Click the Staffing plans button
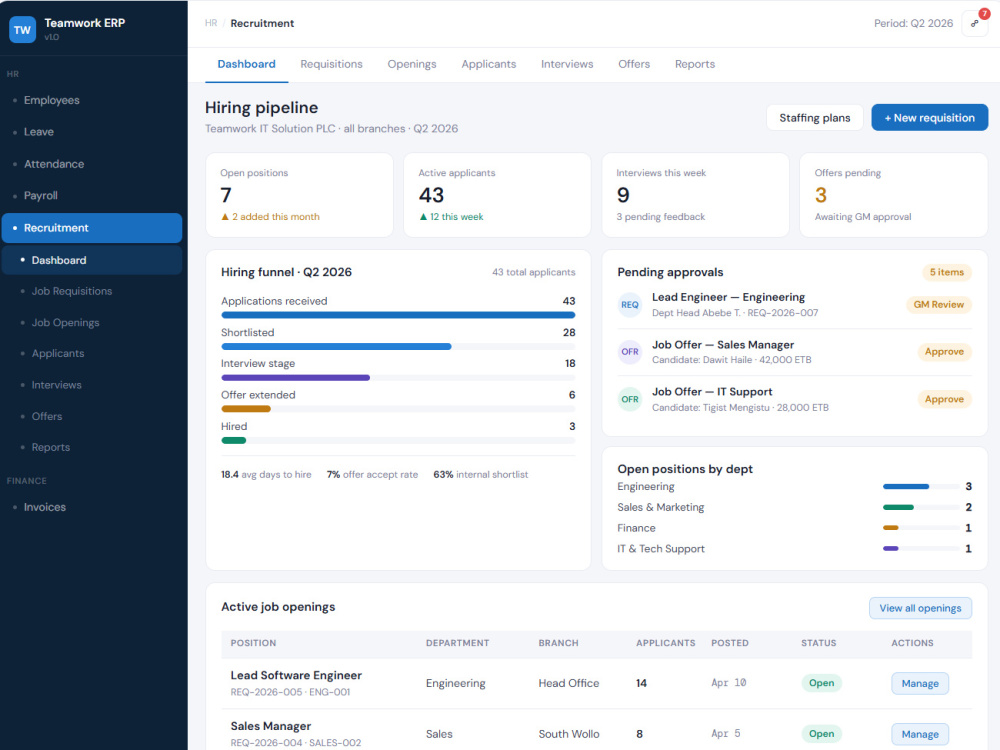This screenshot has width=1000, height=750. 814,118
